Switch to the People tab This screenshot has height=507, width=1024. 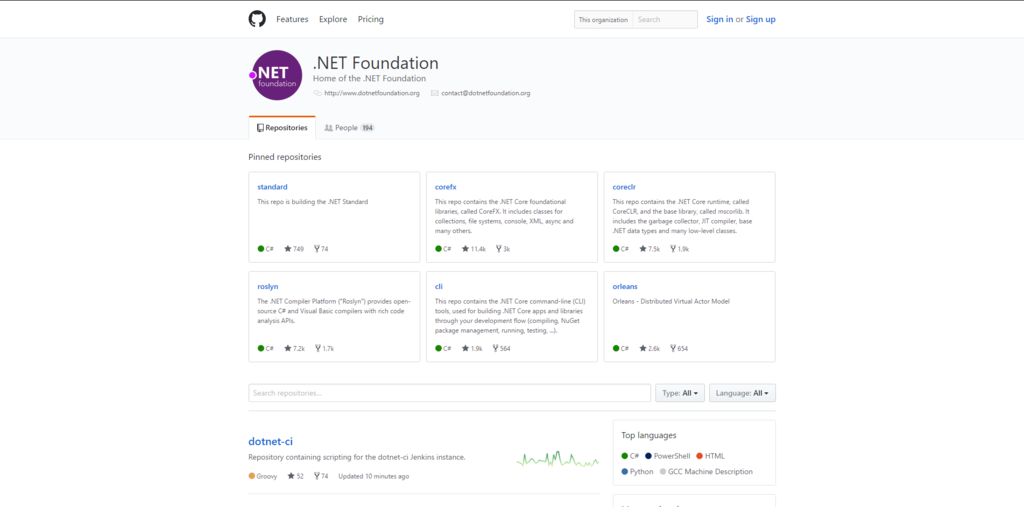tap(349, 128)
